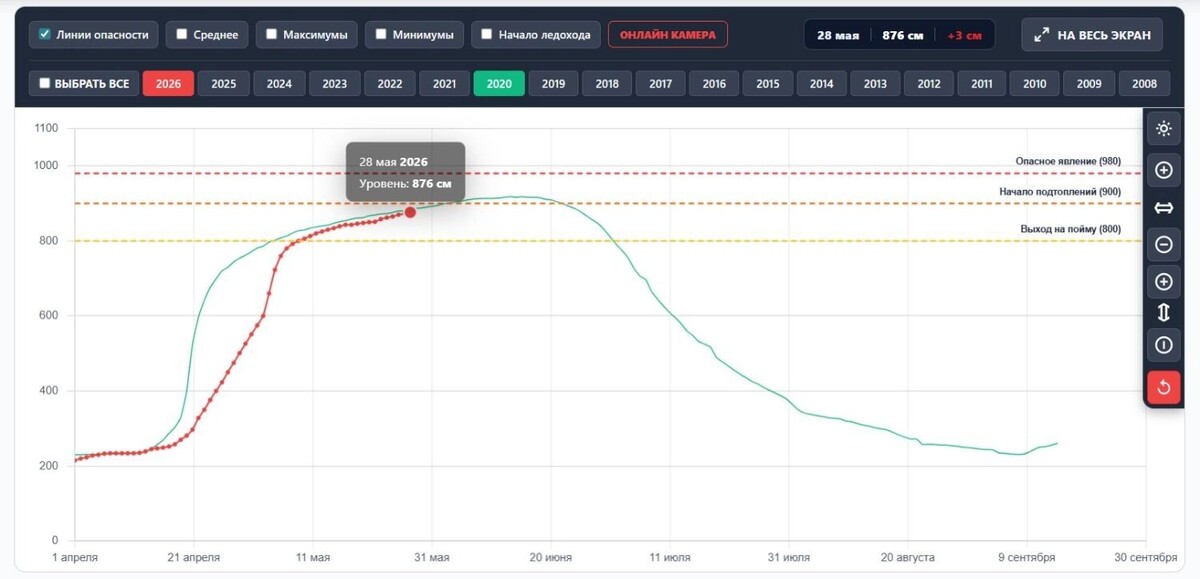1200x579 pixels.
Task: Select the 2019 year button
Action: [x=553, y=84]
